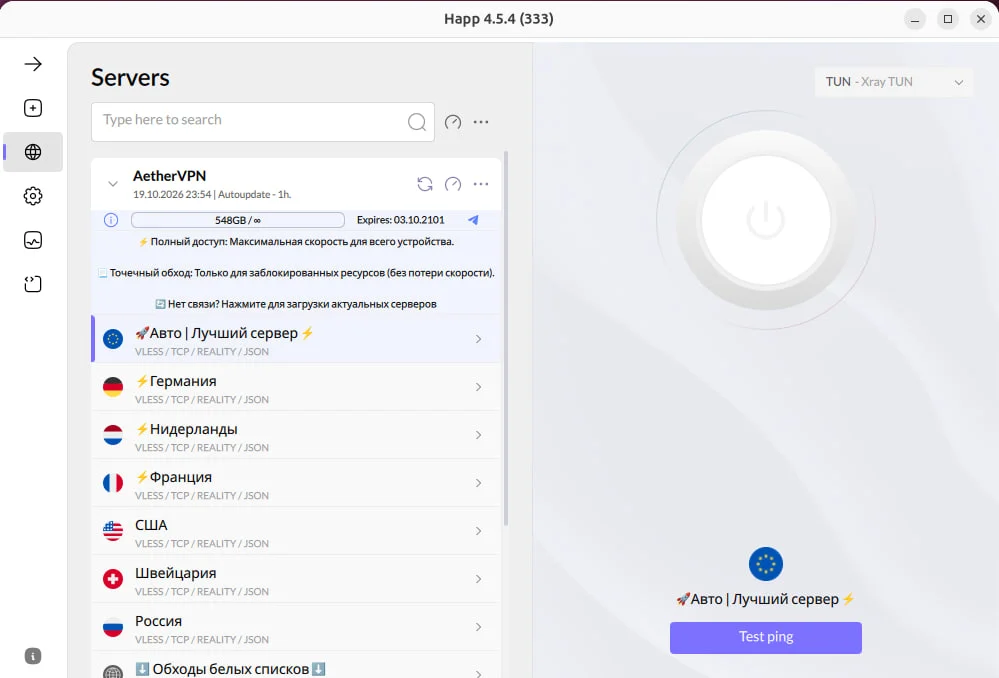Image resolution: width=999 pixels, height=678 pixels.
Task: Select the Россия server
Action: click(x=296, y=627)
